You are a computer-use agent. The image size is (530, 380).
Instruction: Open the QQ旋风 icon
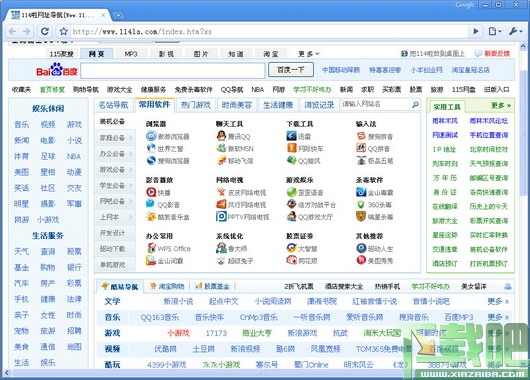click(x=291, y=160)
